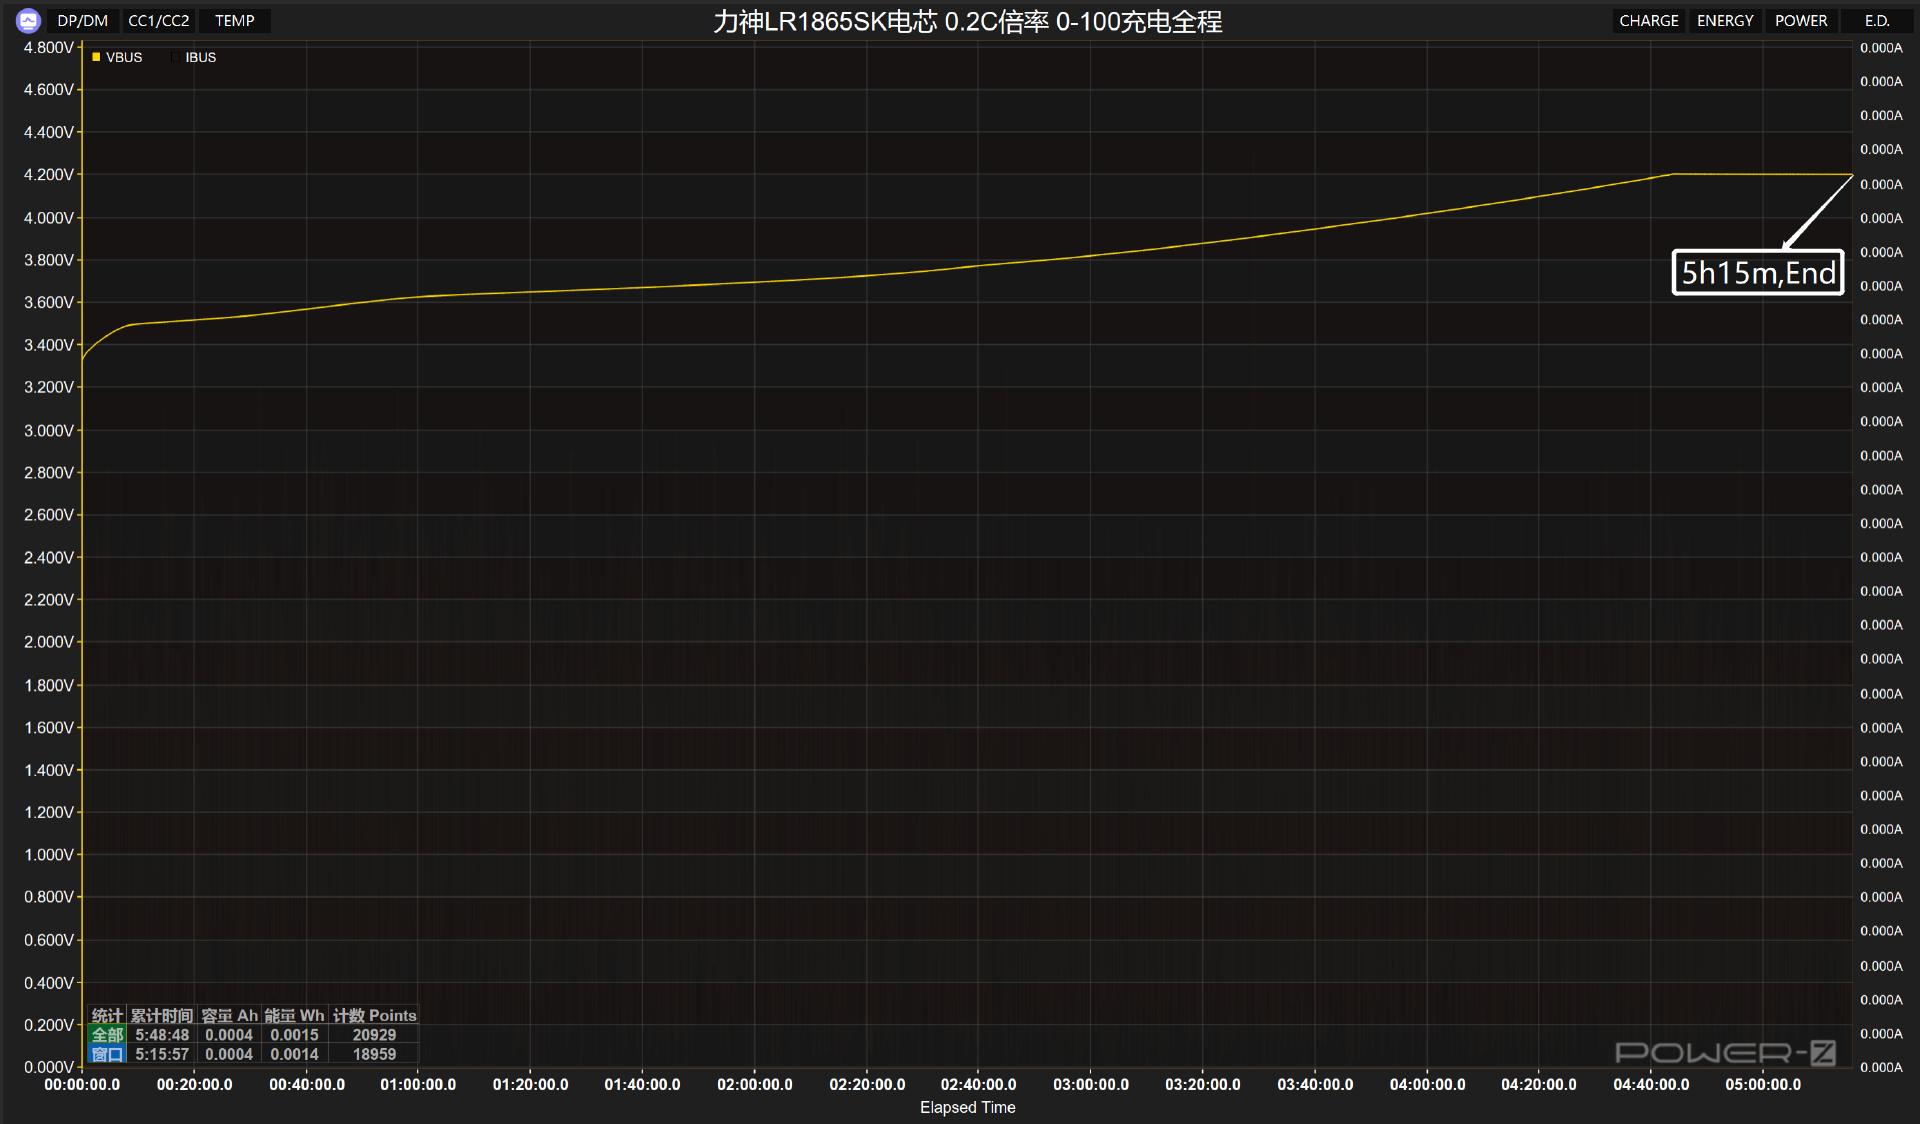Toggle the CC1/CC2 curve button
The image size is (1920, 1124).
158,21
